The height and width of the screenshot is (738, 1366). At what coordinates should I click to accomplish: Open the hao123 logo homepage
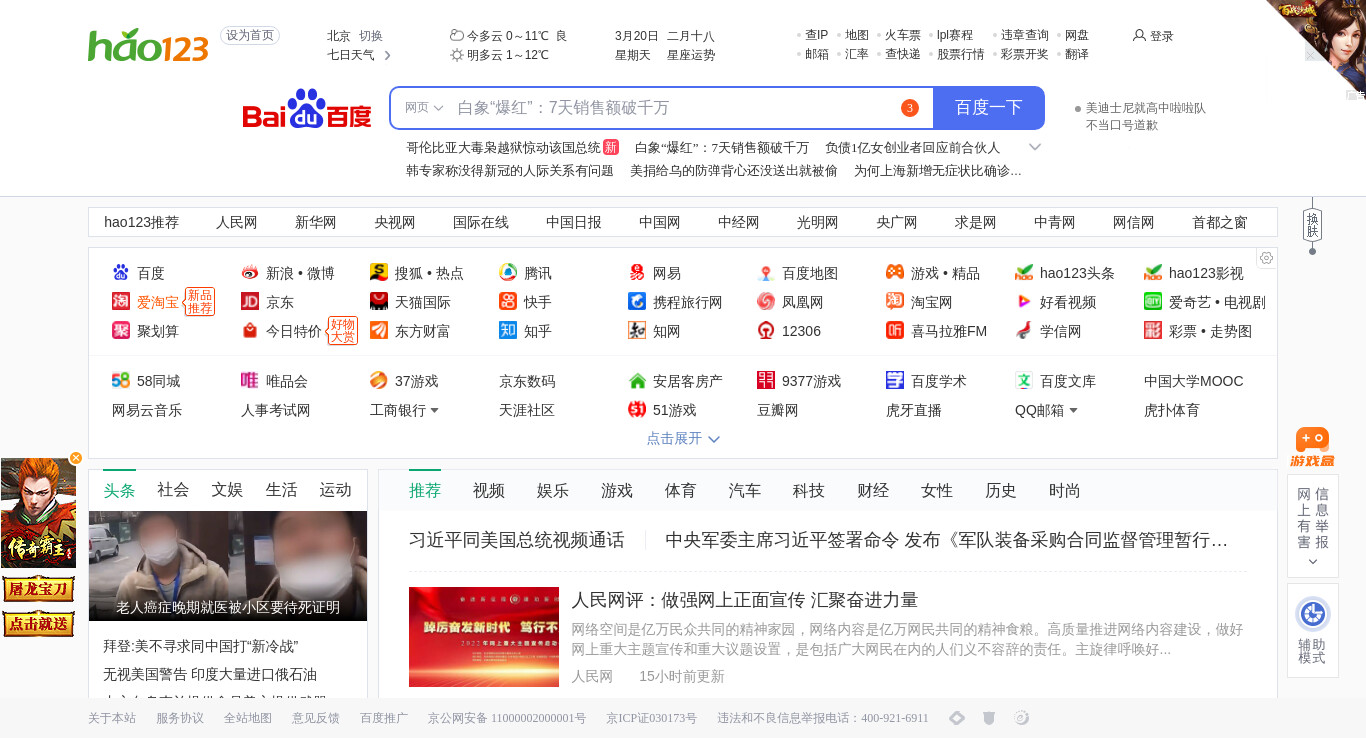point(148,45)
